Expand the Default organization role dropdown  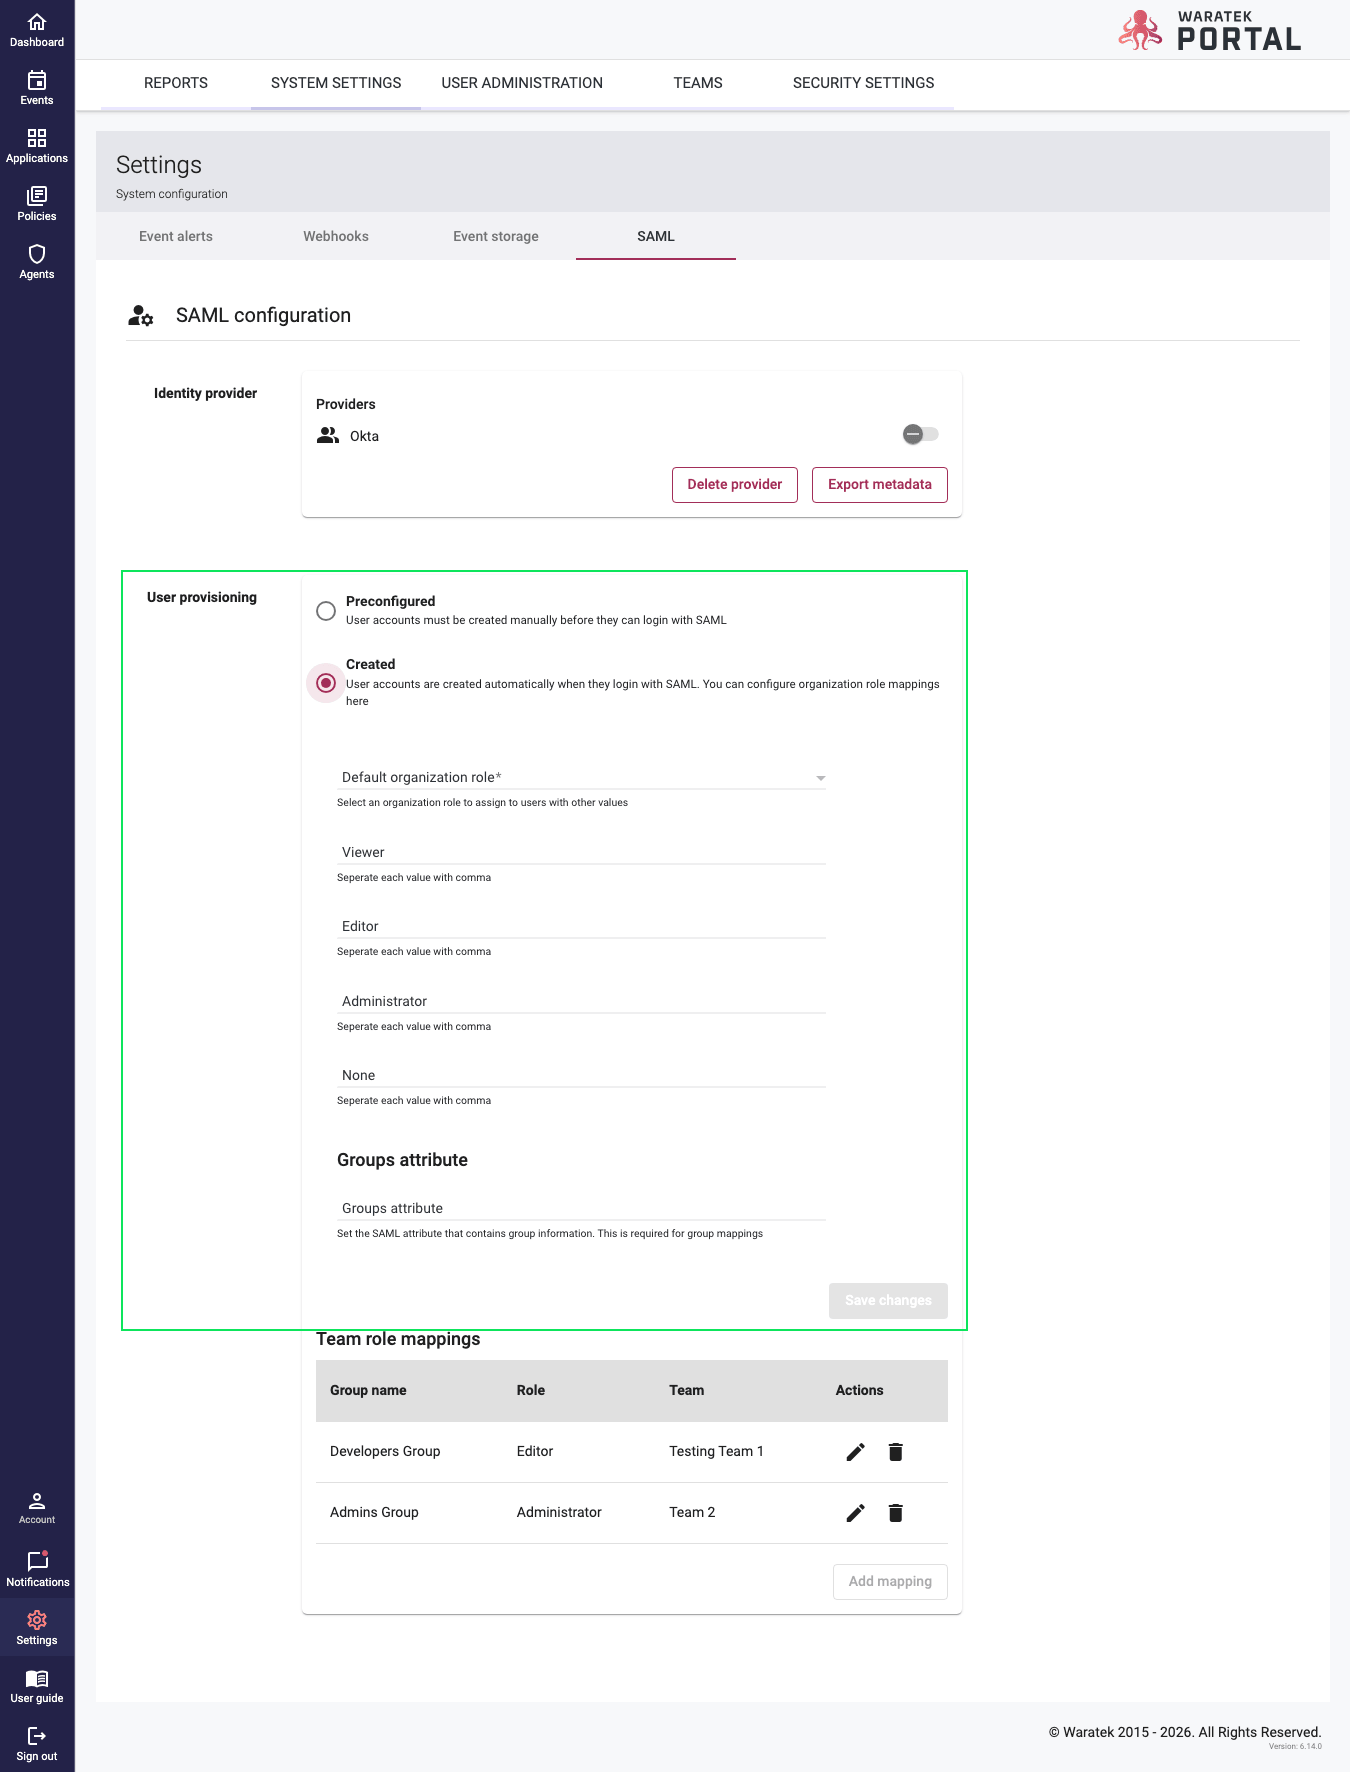click(581, 777)
